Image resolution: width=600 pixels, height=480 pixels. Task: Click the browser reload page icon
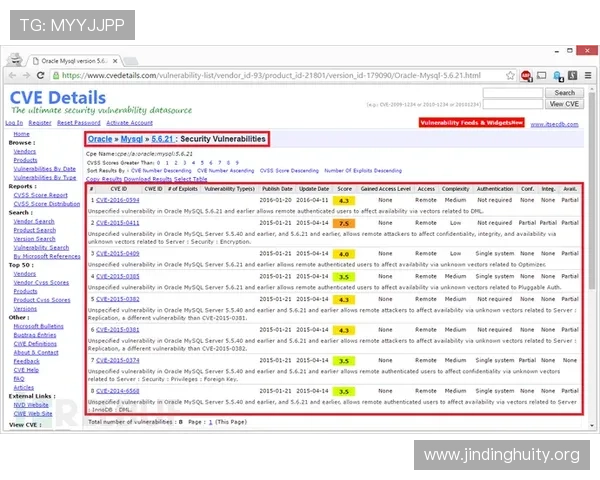click(41, 74)
